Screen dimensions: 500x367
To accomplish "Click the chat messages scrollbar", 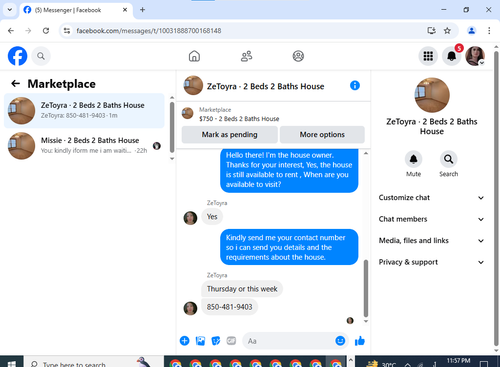I will click(366, 288).
